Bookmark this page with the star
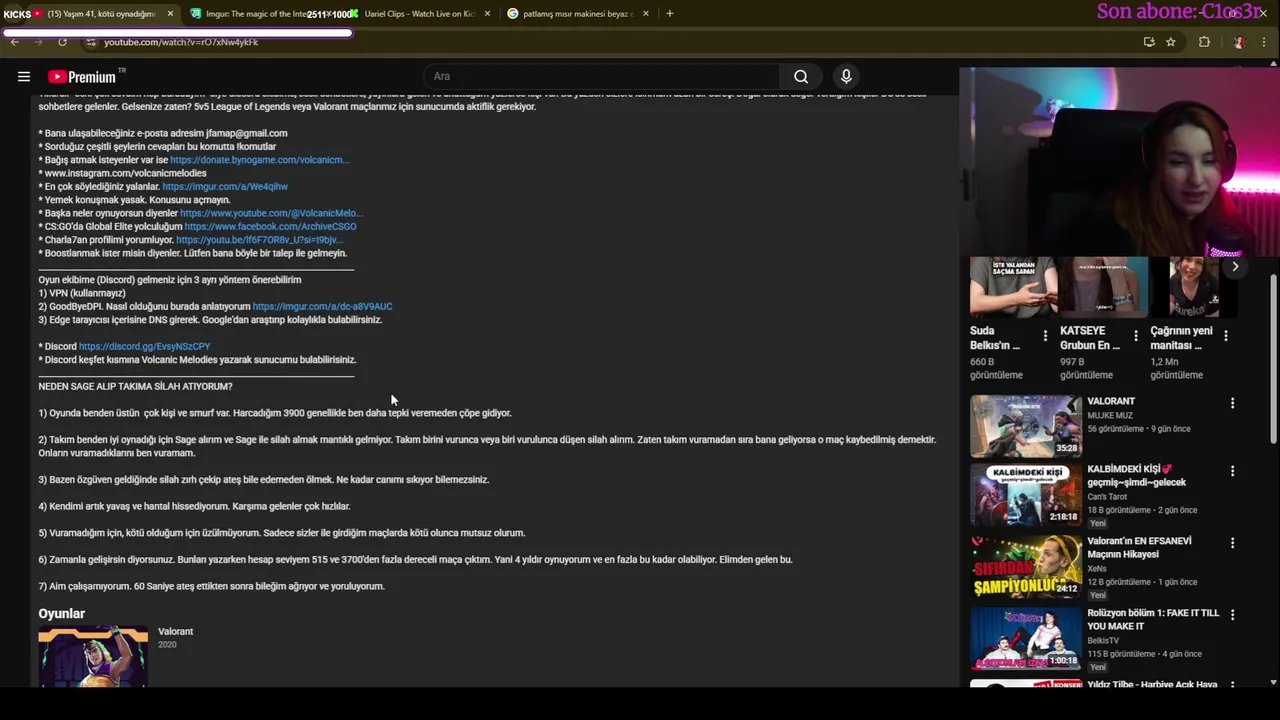This screenshot has width=1280, height=720. [1171, 42]
